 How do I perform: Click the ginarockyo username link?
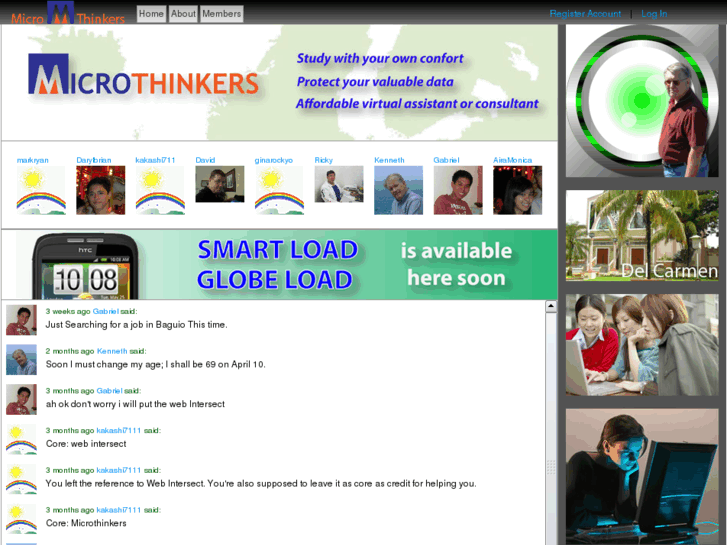point(274,160)
